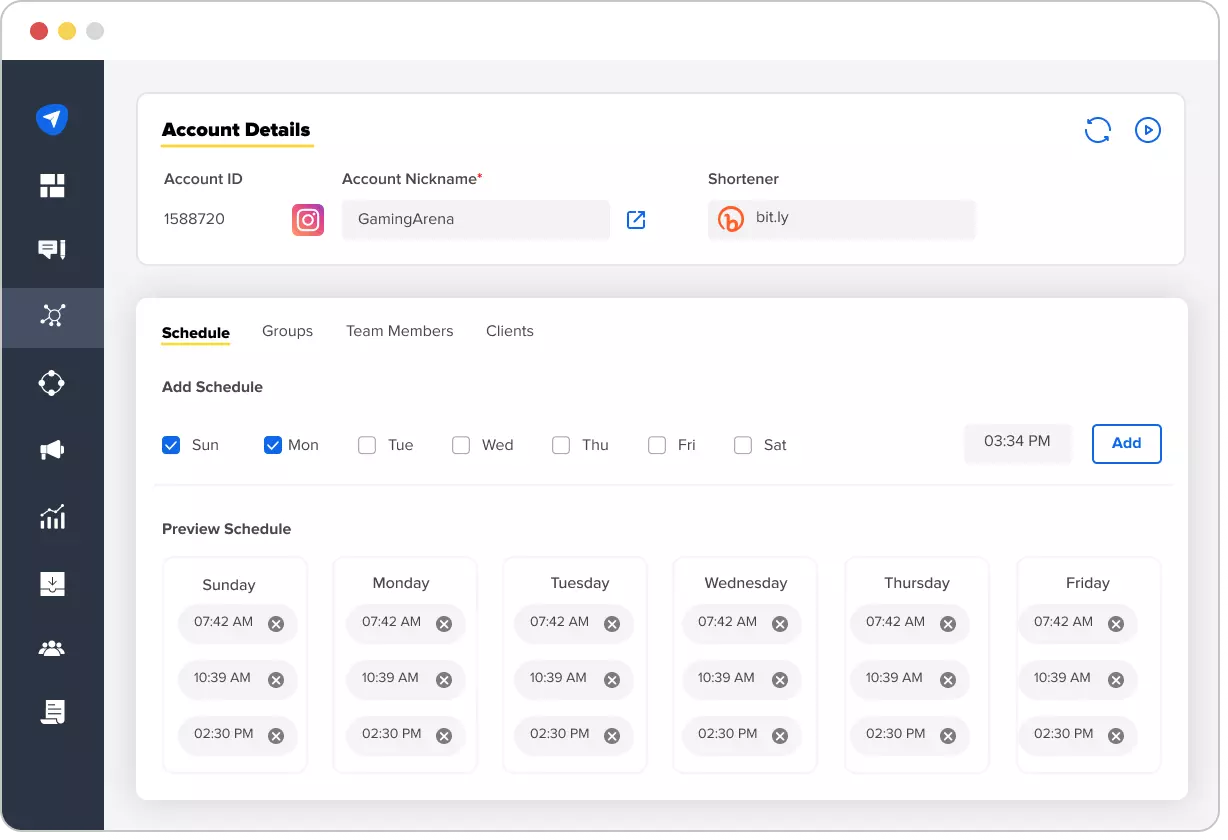Viewport: 1228px width, 840px height.
Task: Check the Thu checkbox
Action: pos(561,445)
